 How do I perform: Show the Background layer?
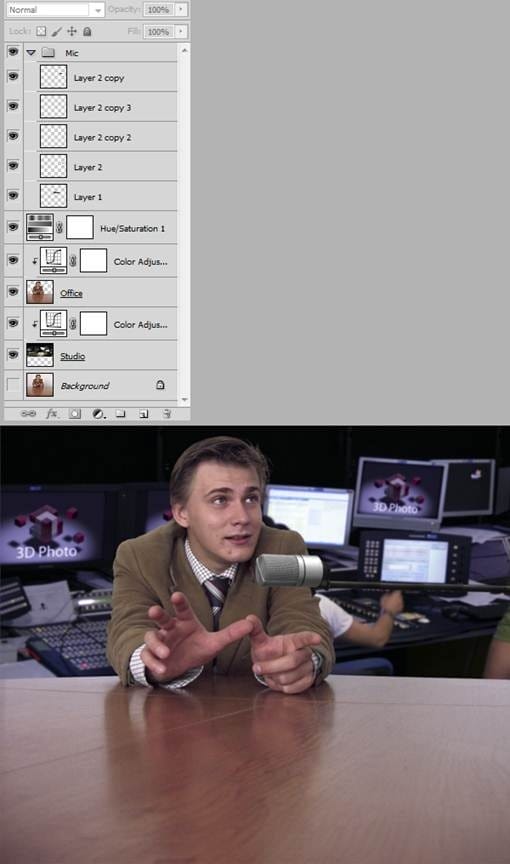(13, 385)
